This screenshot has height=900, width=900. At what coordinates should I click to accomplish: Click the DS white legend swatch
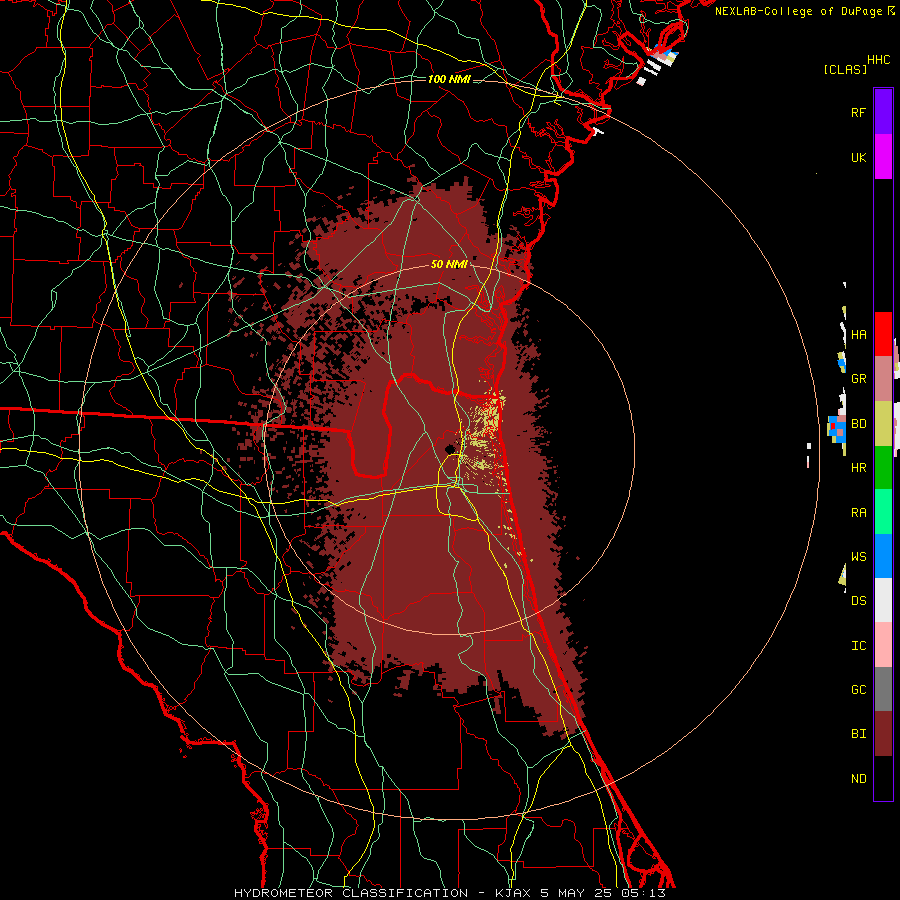(883, 600)
